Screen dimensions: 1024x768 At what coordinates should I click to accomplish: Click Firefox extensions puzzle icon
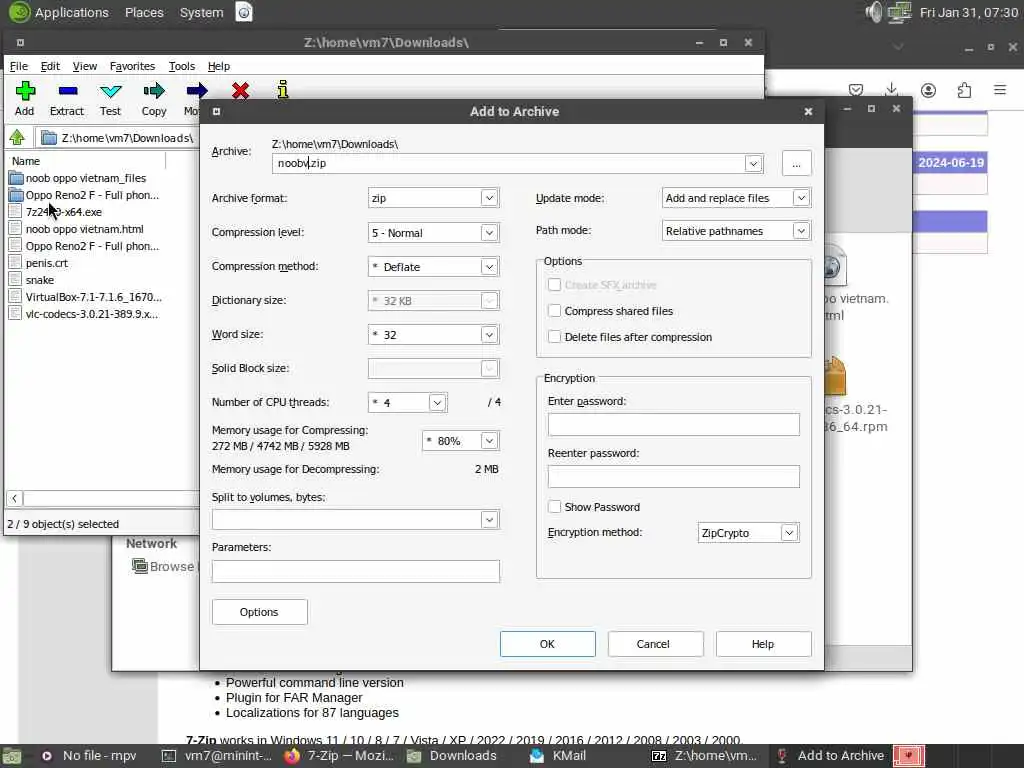pyautogui.click(x=964, y=90)
